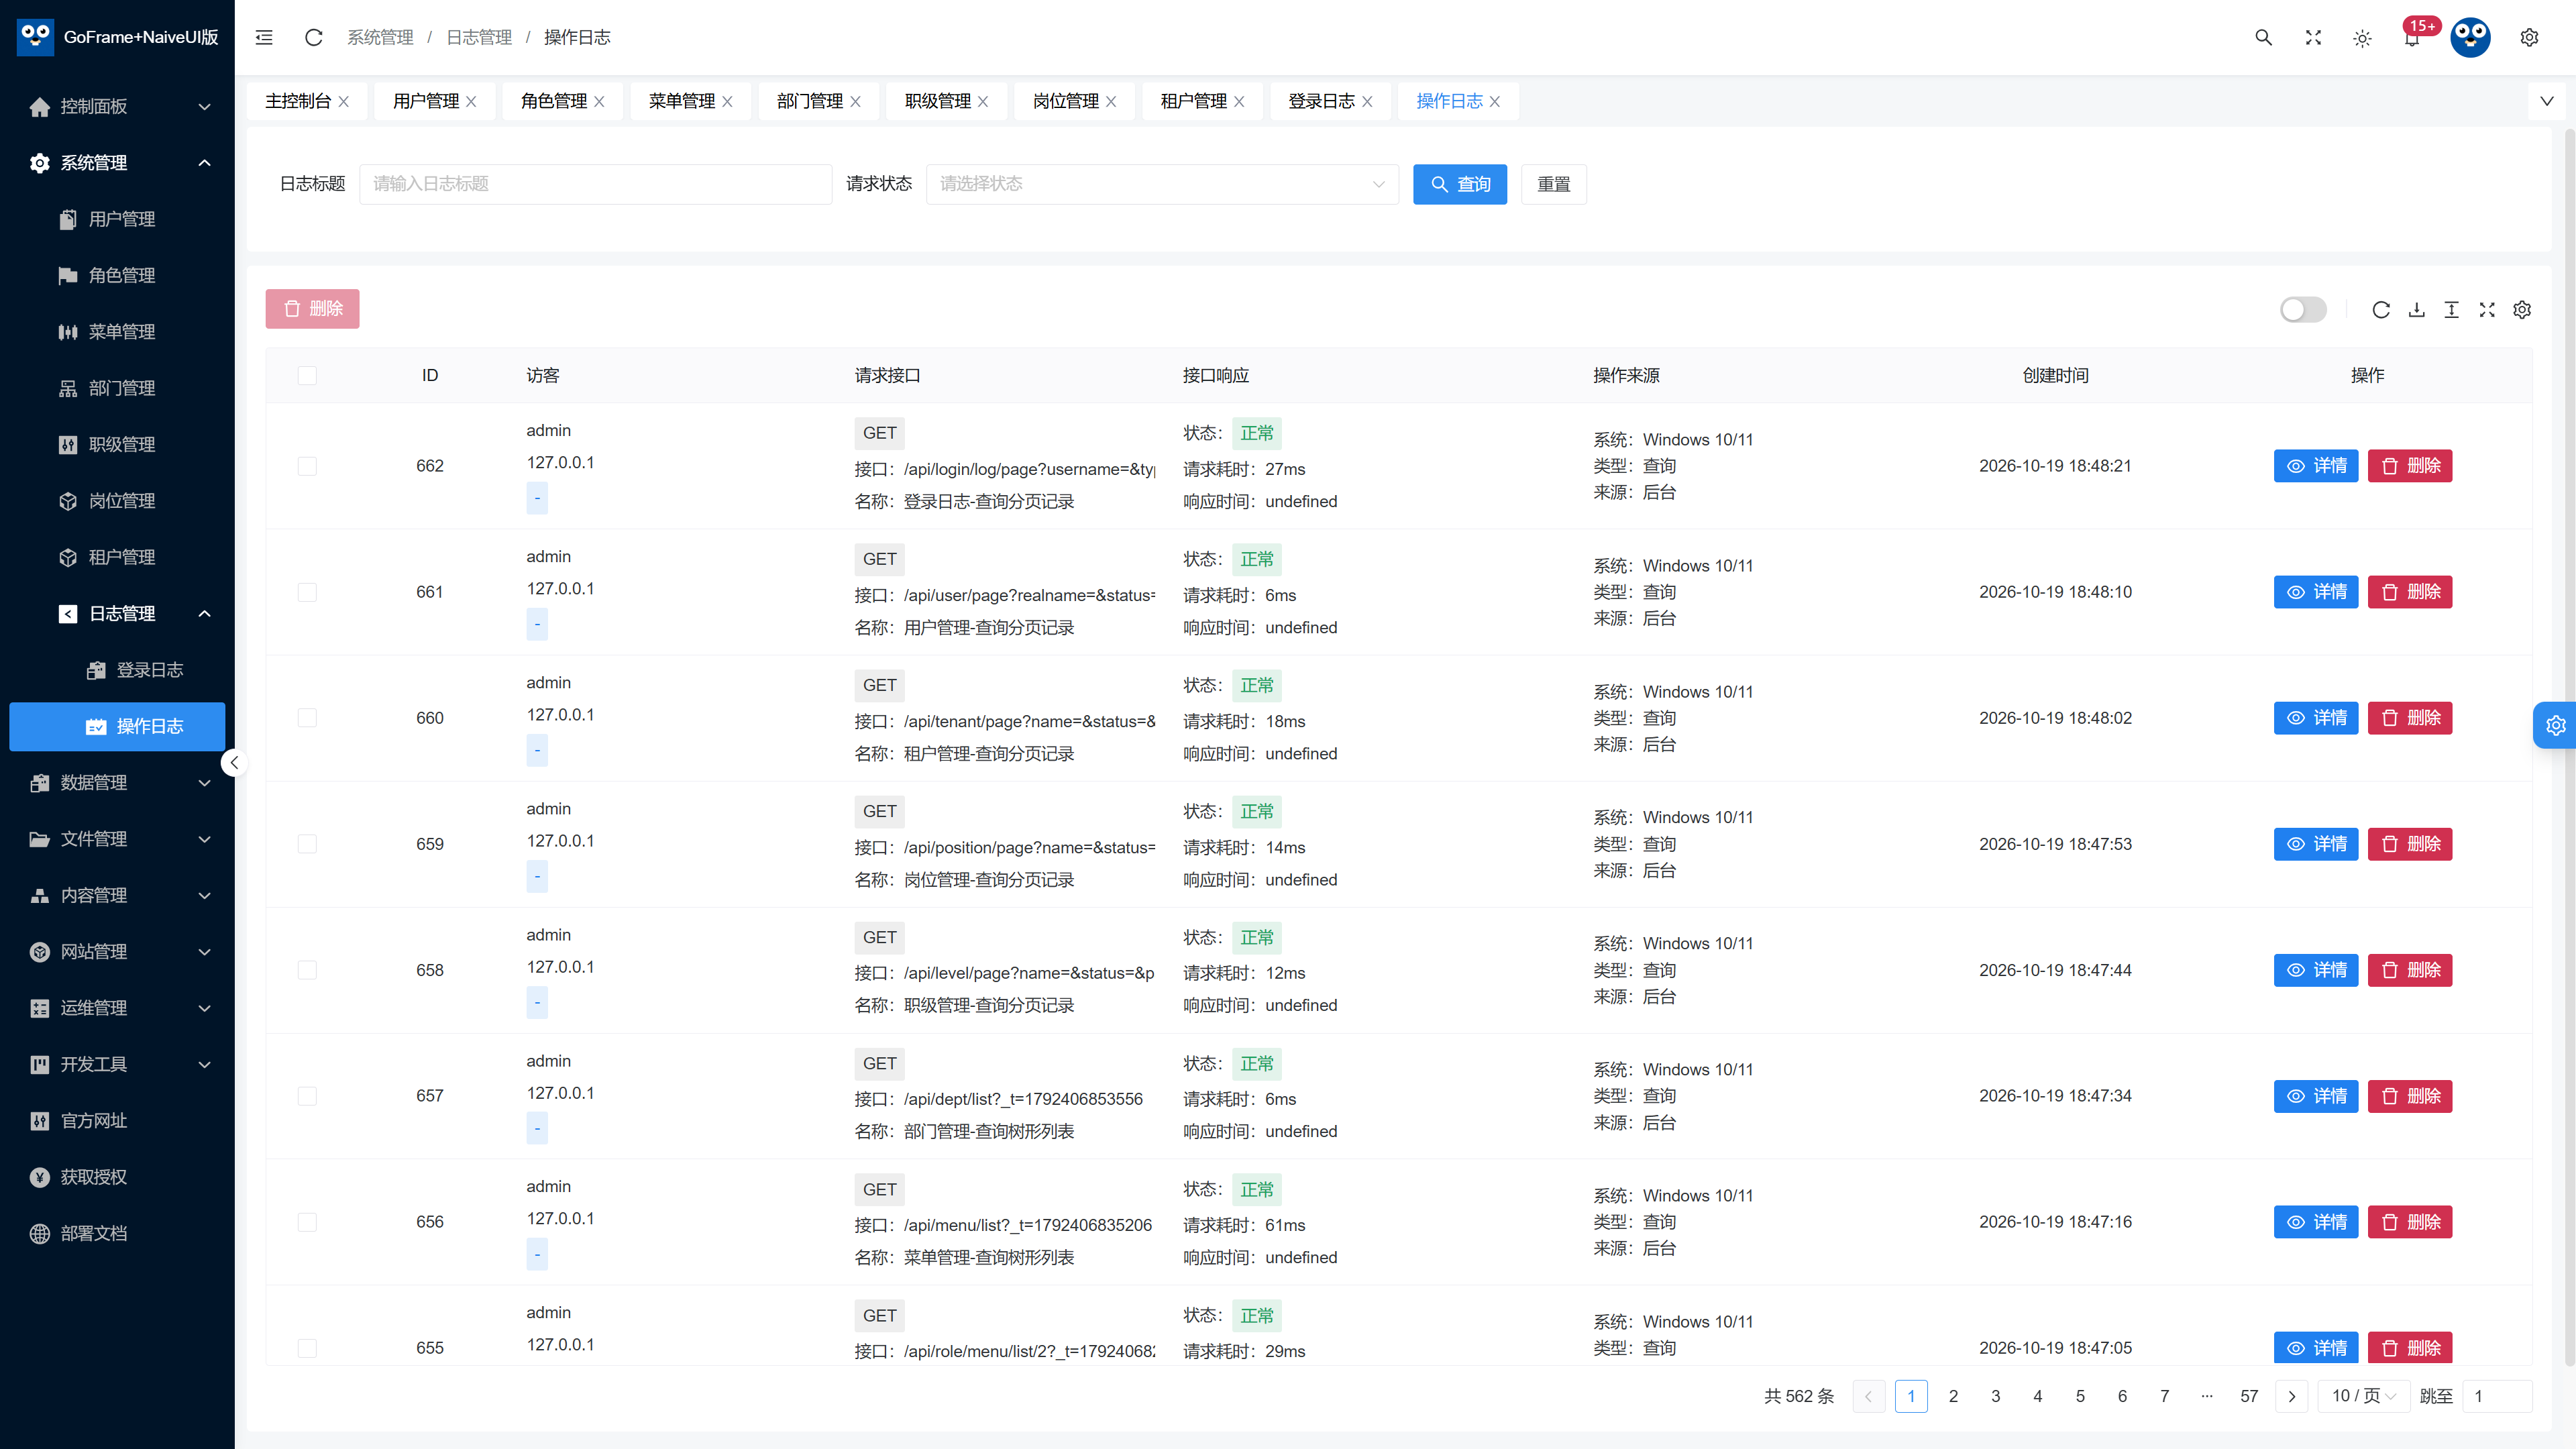2576x1449 pixels.
Task: Refresh the table data icon
Action: pos(2381,310)
